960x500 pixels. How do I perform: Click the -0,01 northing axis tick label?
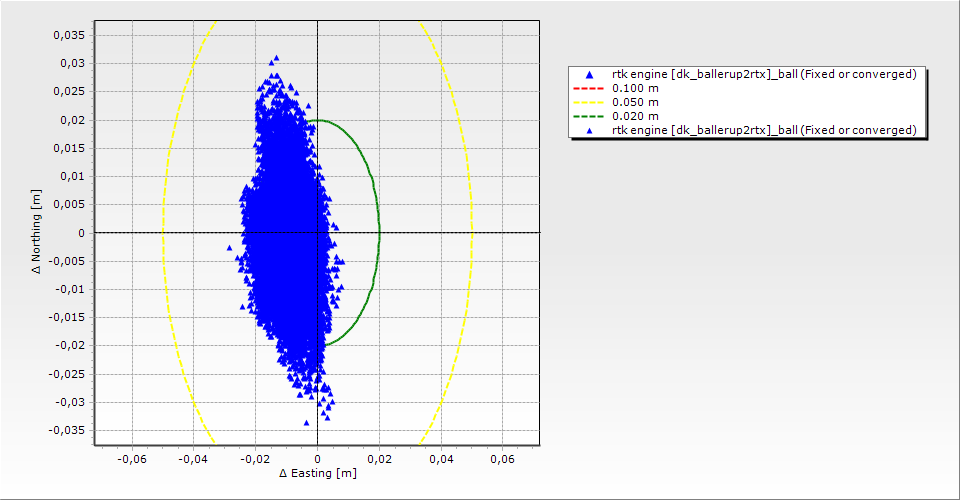point(70,289)
